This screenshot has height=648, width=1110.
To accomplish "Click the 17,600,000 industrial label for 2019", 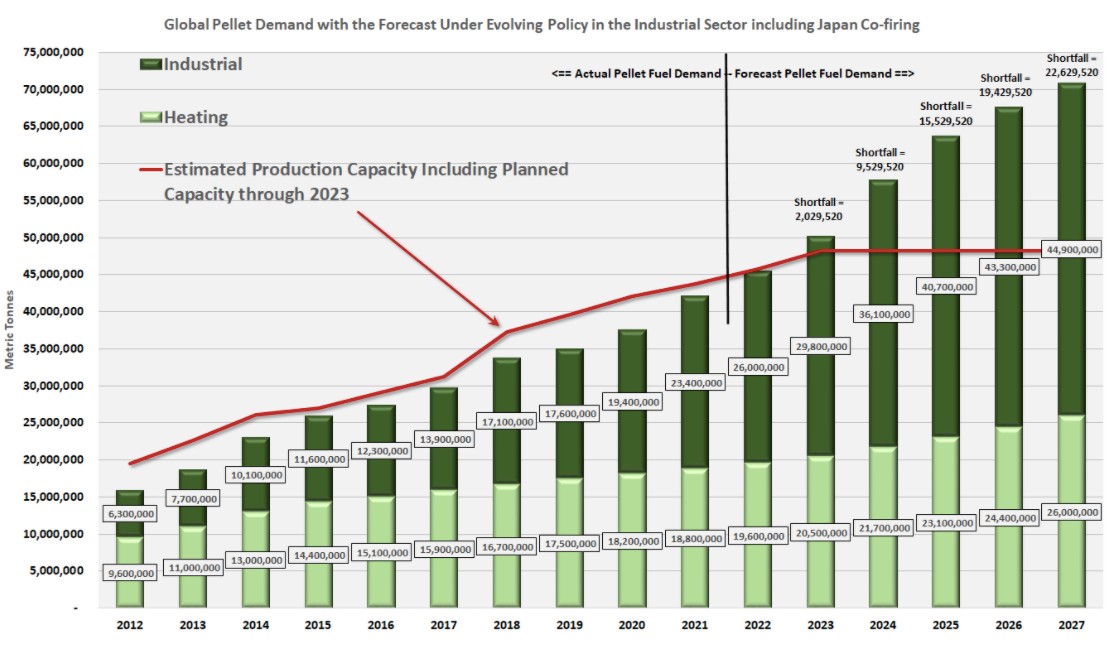I will pyautogui.click(x=571, y=414).
